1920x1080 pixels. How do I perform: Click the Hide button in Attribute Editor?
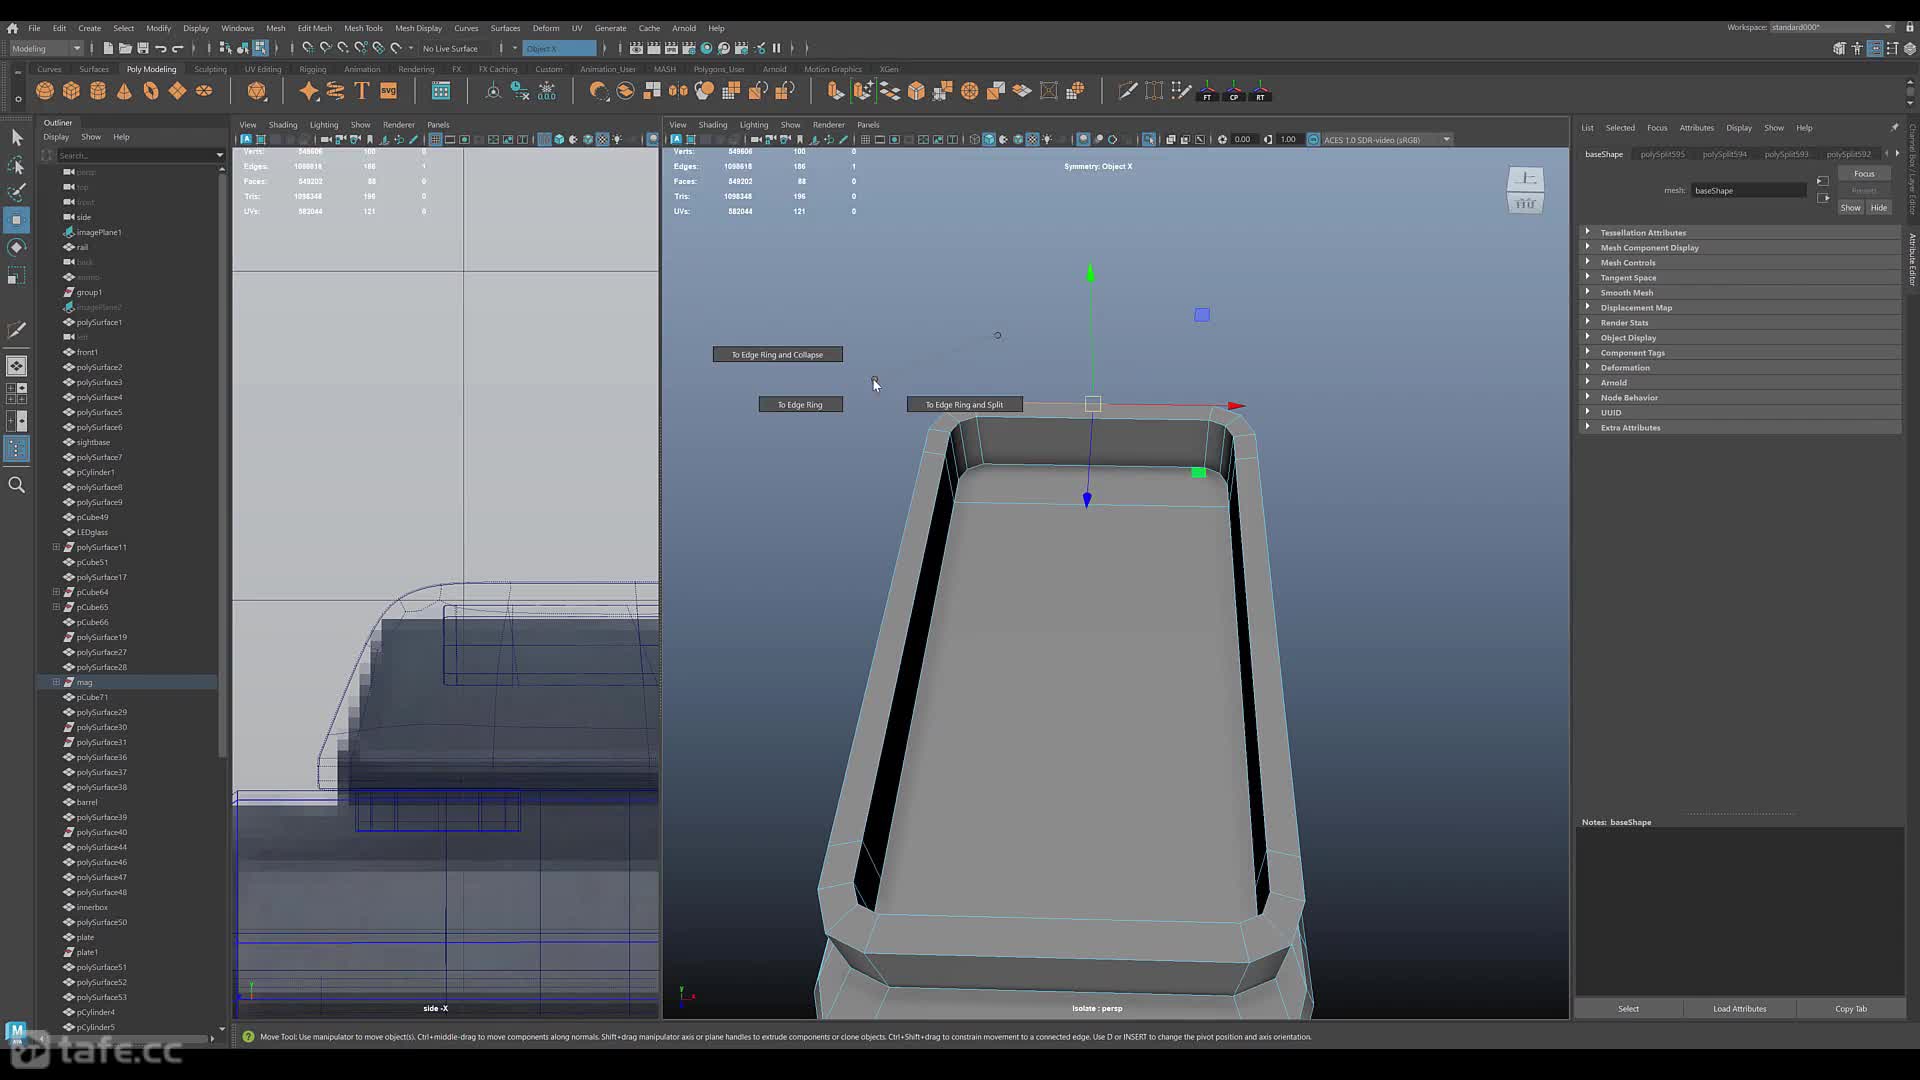1879,207
